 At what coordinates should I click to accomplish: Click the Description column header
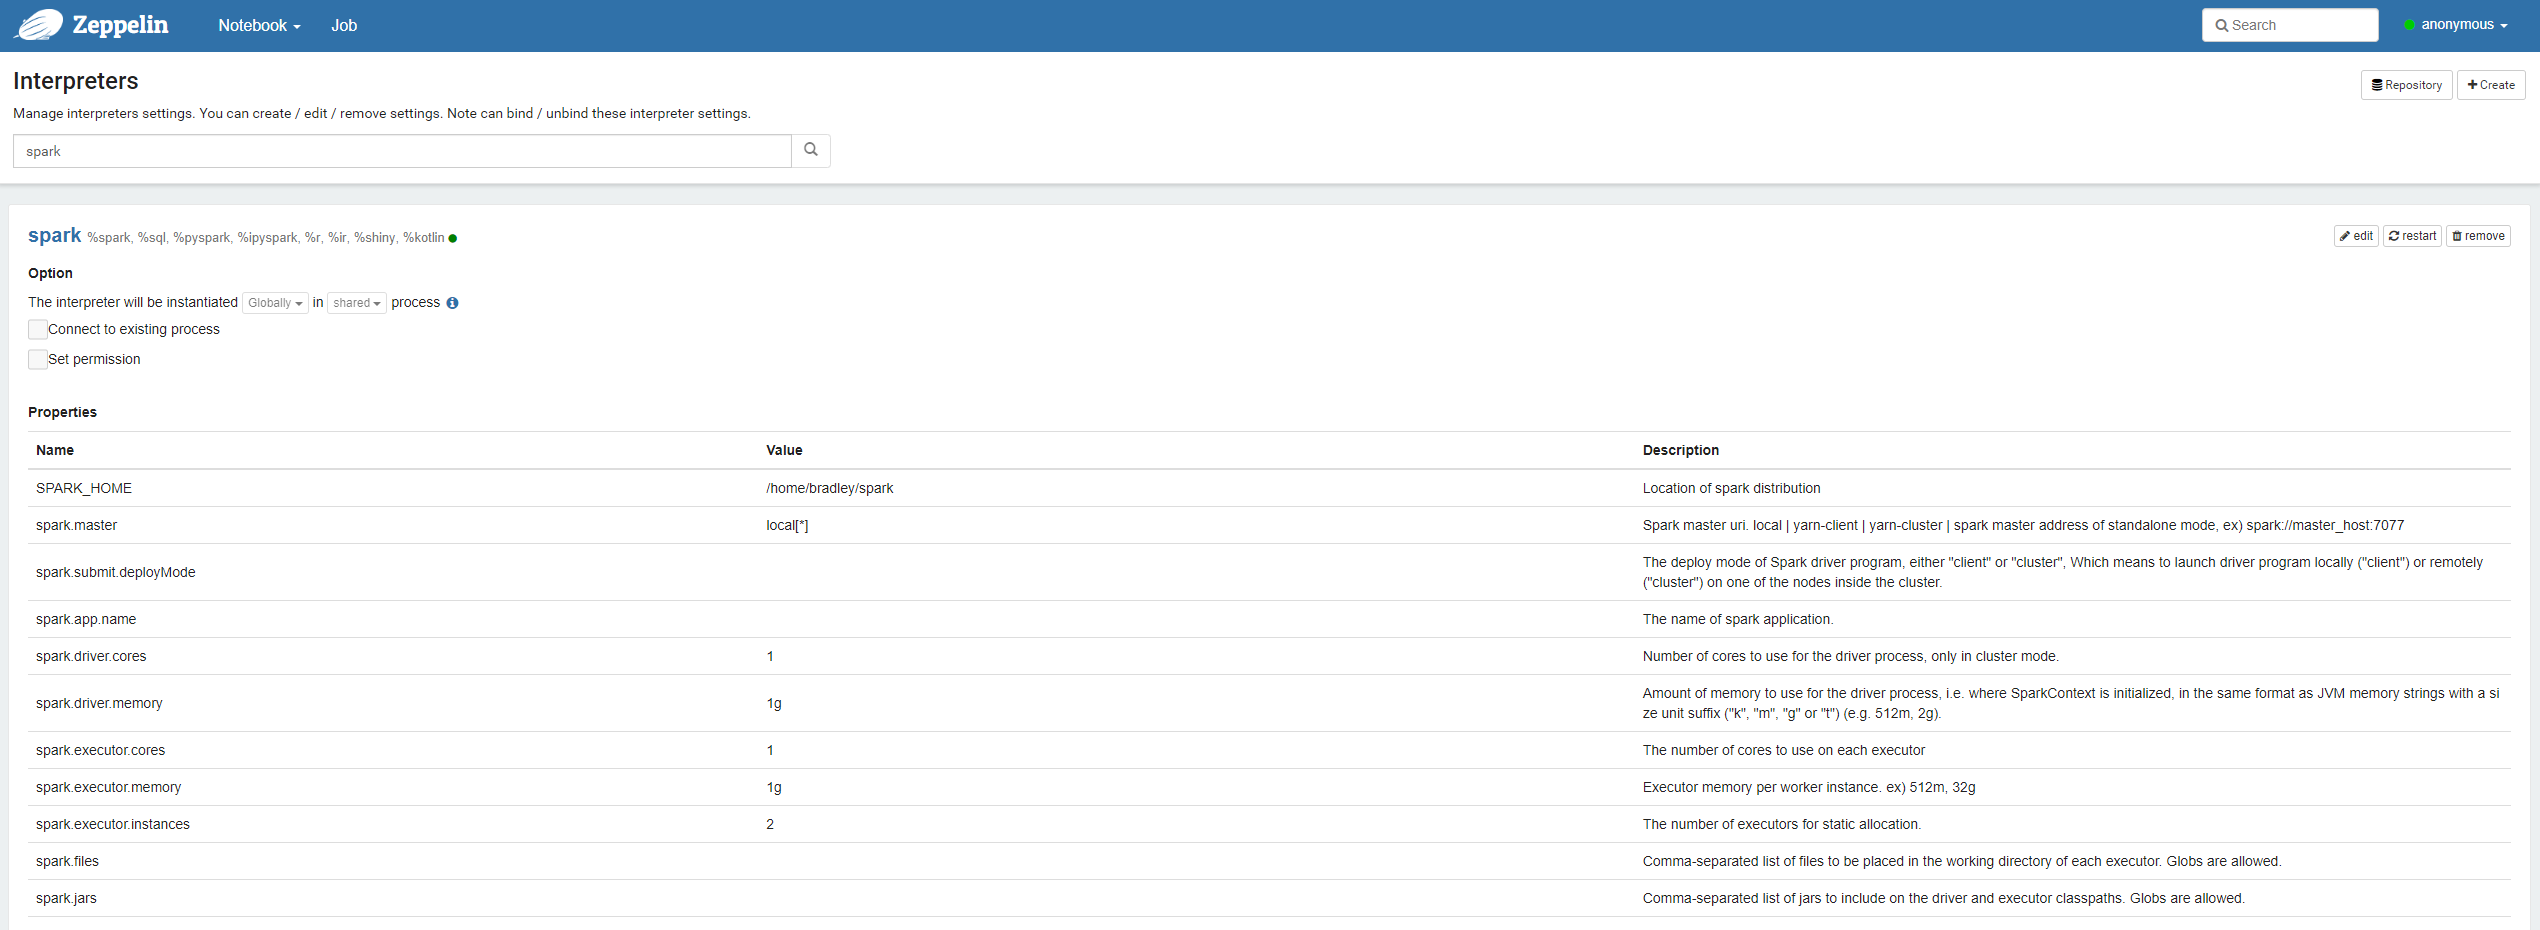[x=1681, y=450]
